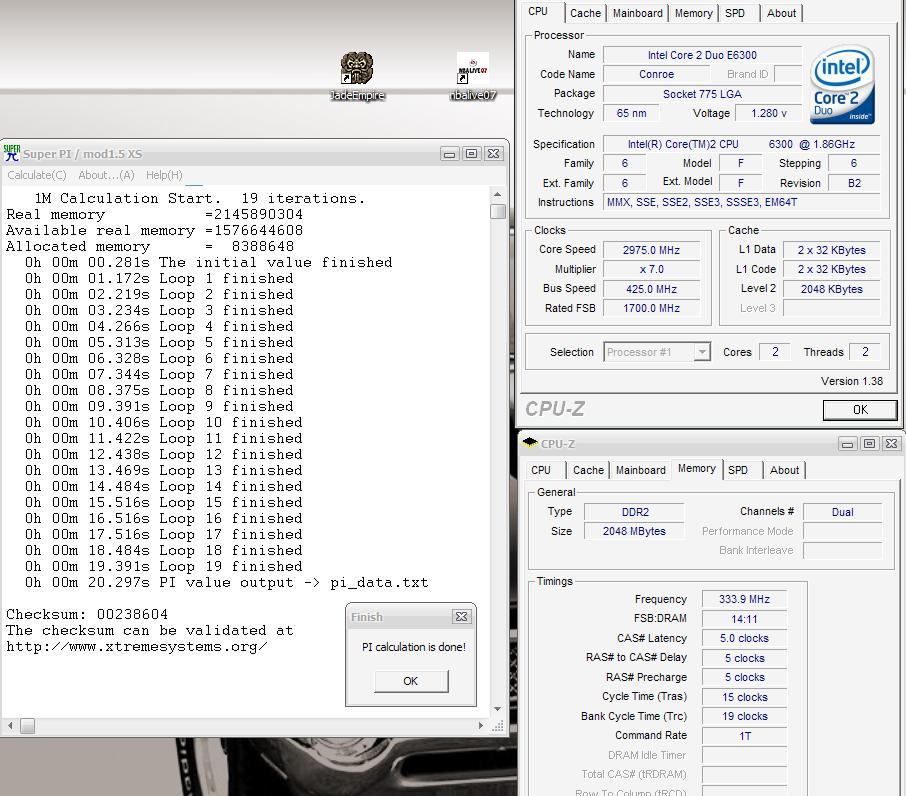Click the Threads value field

click(865, 352)
